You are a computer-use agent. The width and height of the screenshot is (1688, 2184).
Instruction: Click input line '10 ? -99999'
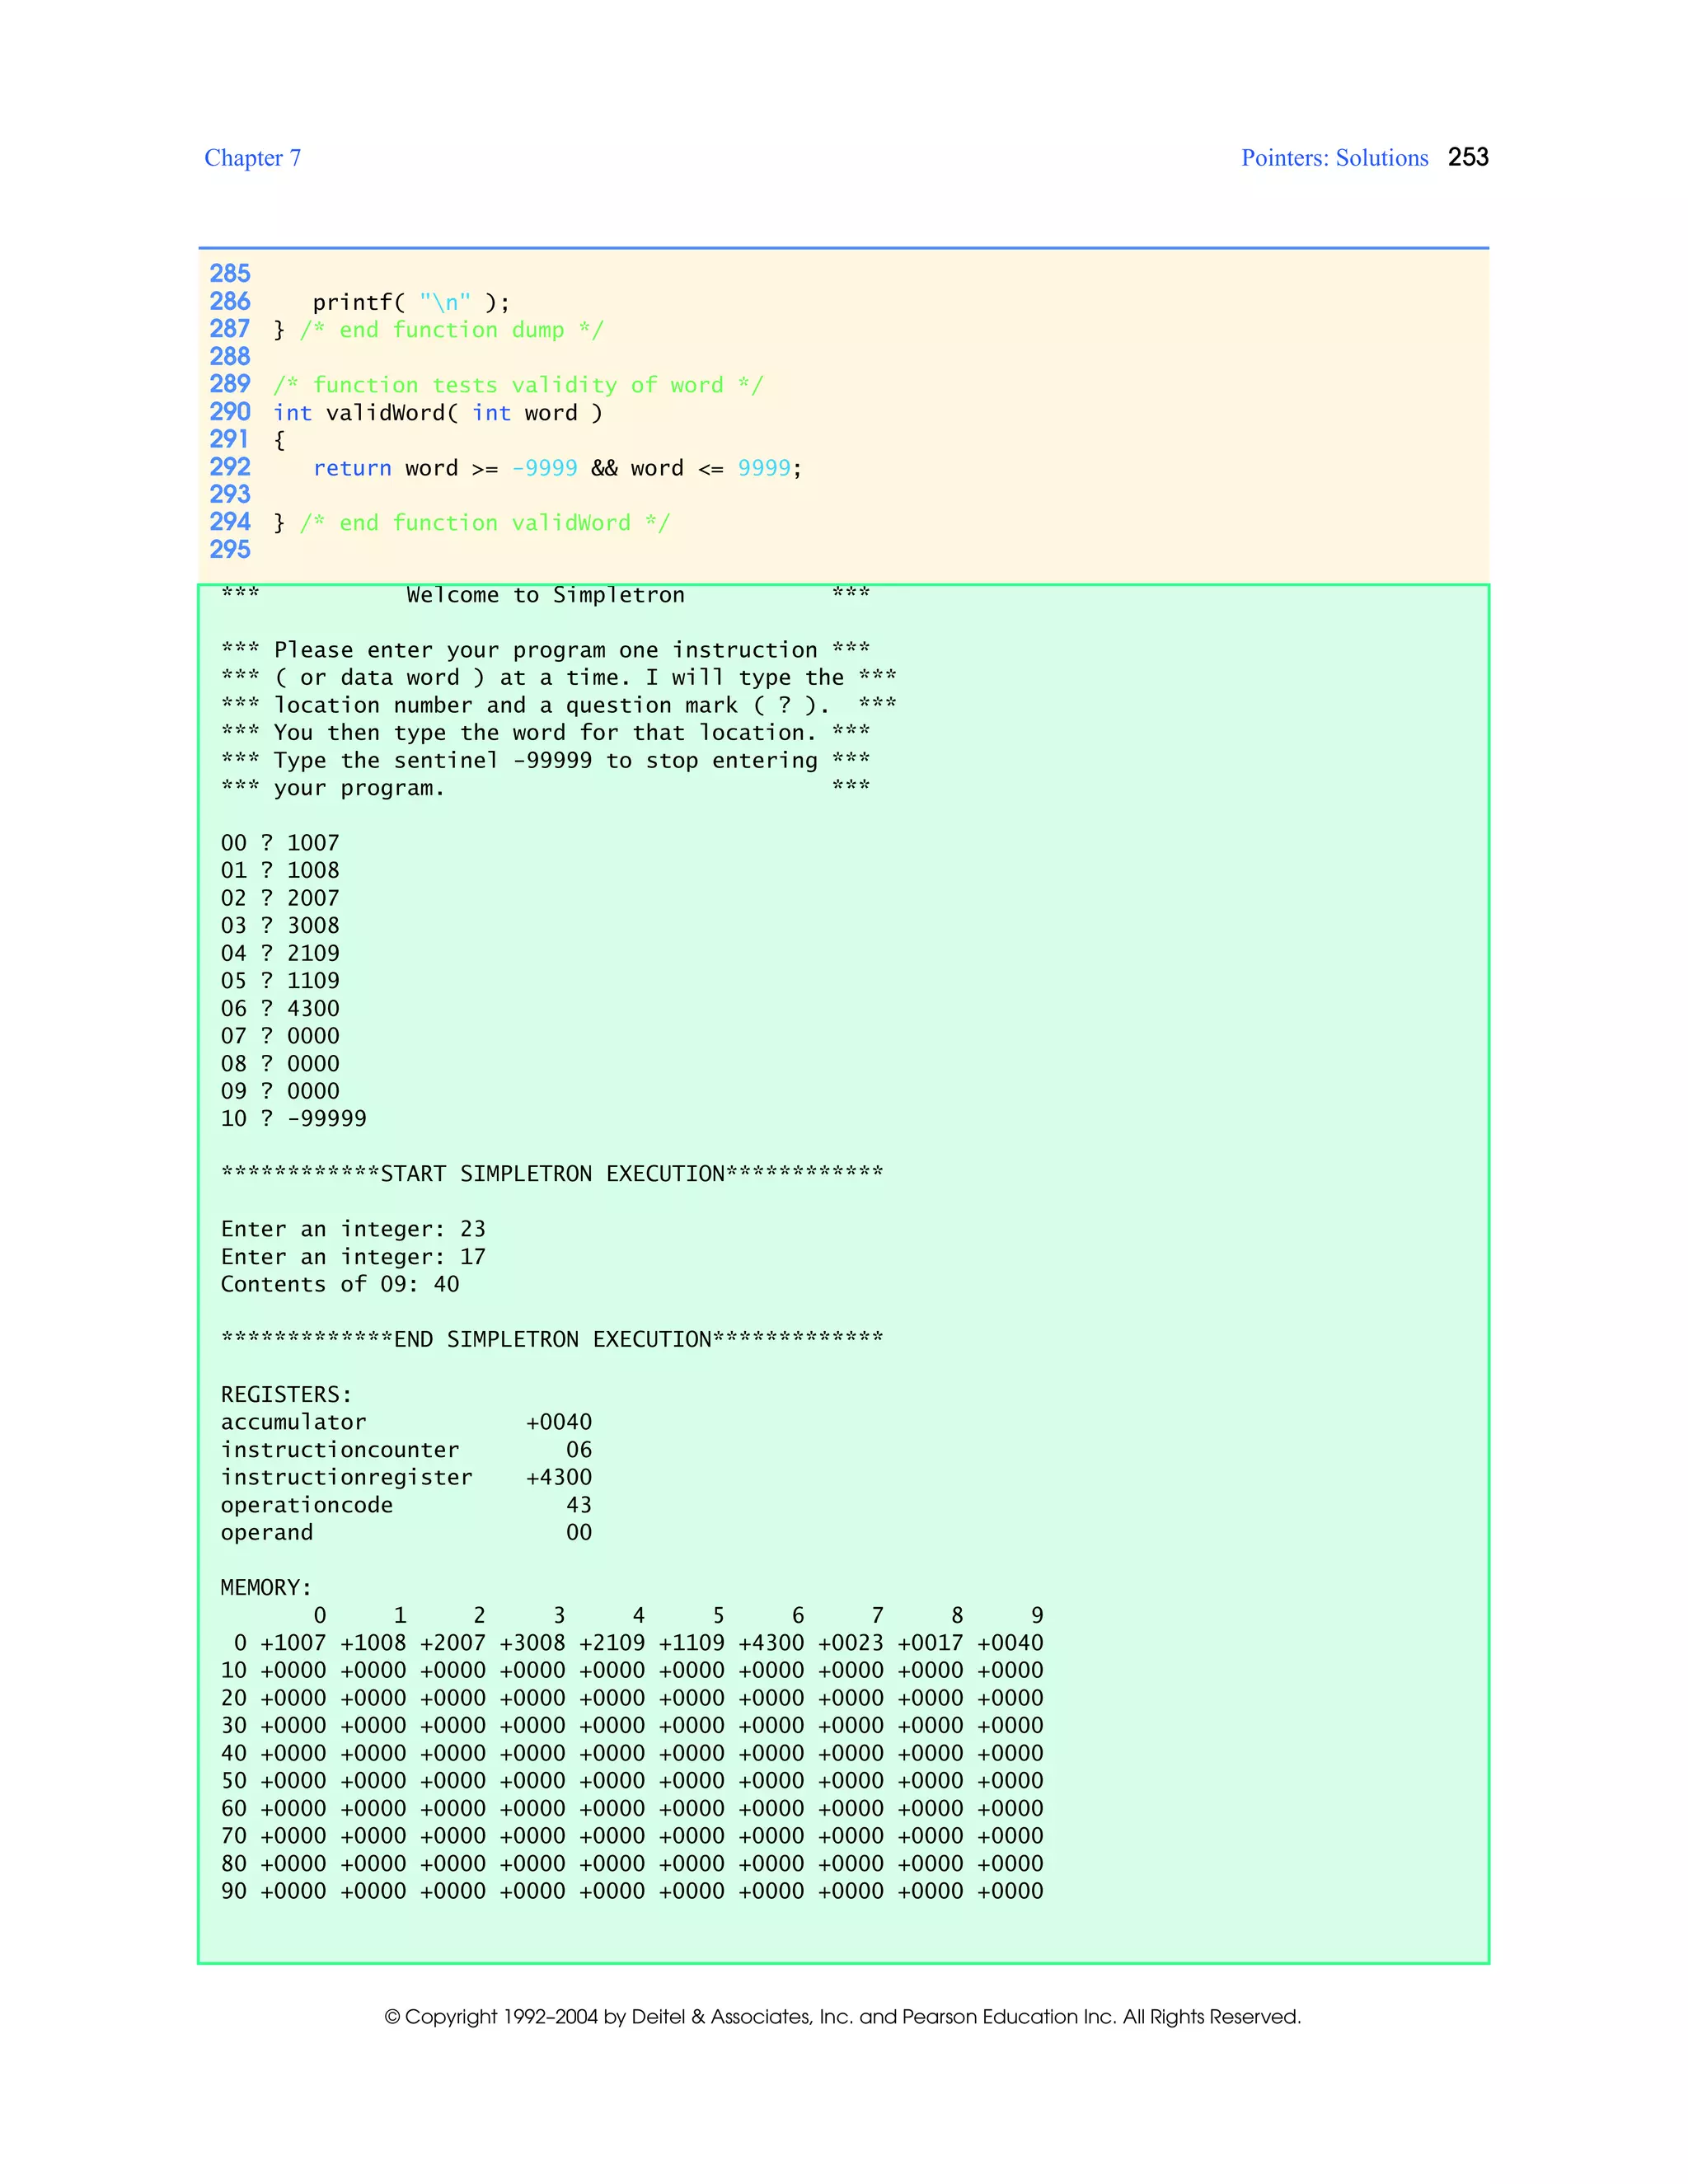point(293,1118)
